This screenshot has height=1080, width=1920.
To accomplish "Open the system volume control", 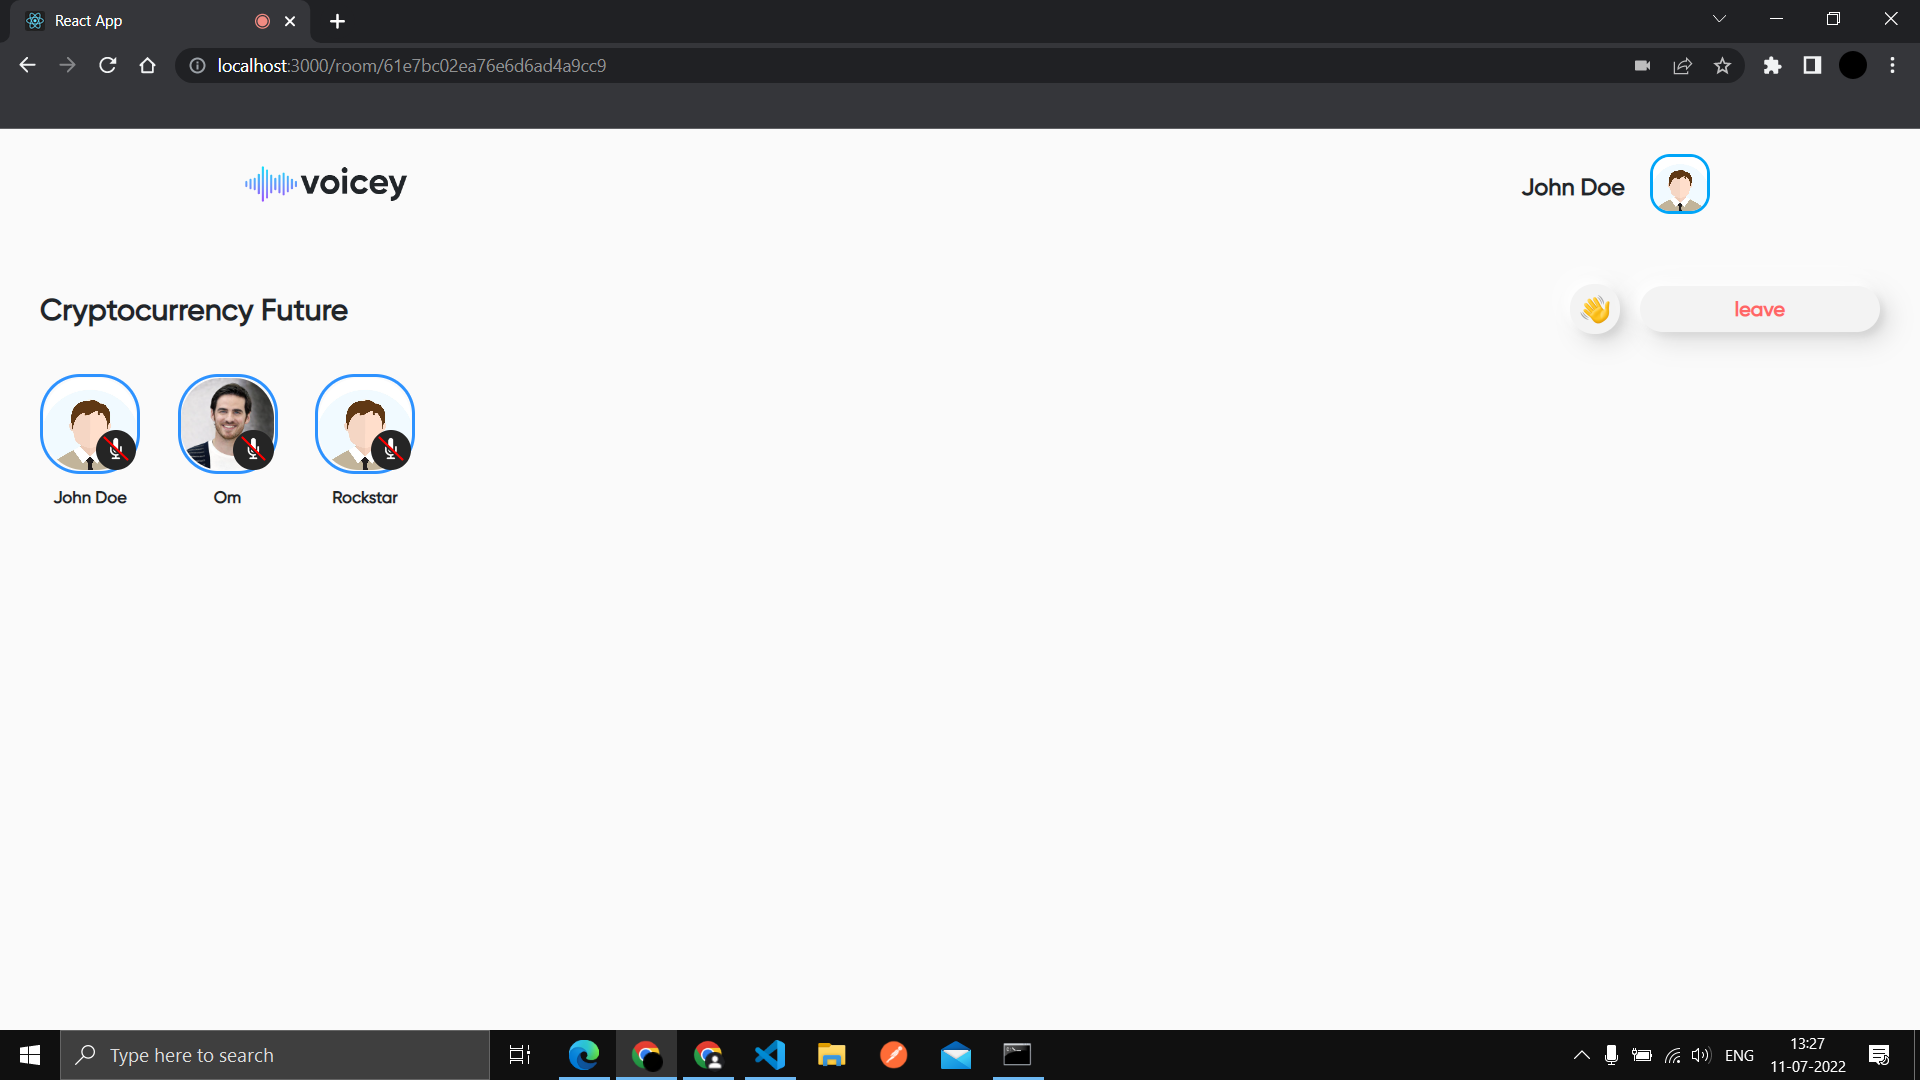I will coord(1700,1055).
